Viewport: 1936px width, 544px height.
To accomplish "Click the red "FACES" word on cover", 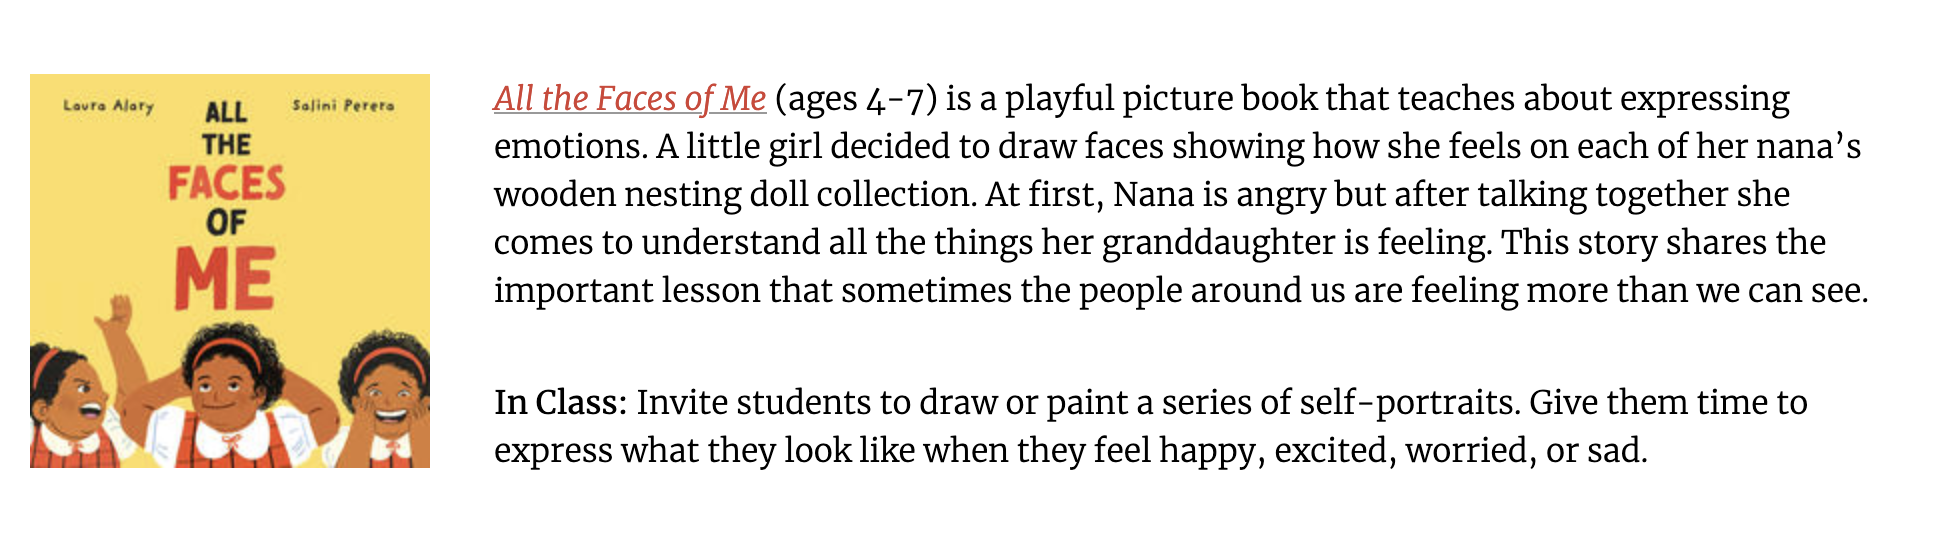I will (x=227, y=184).
